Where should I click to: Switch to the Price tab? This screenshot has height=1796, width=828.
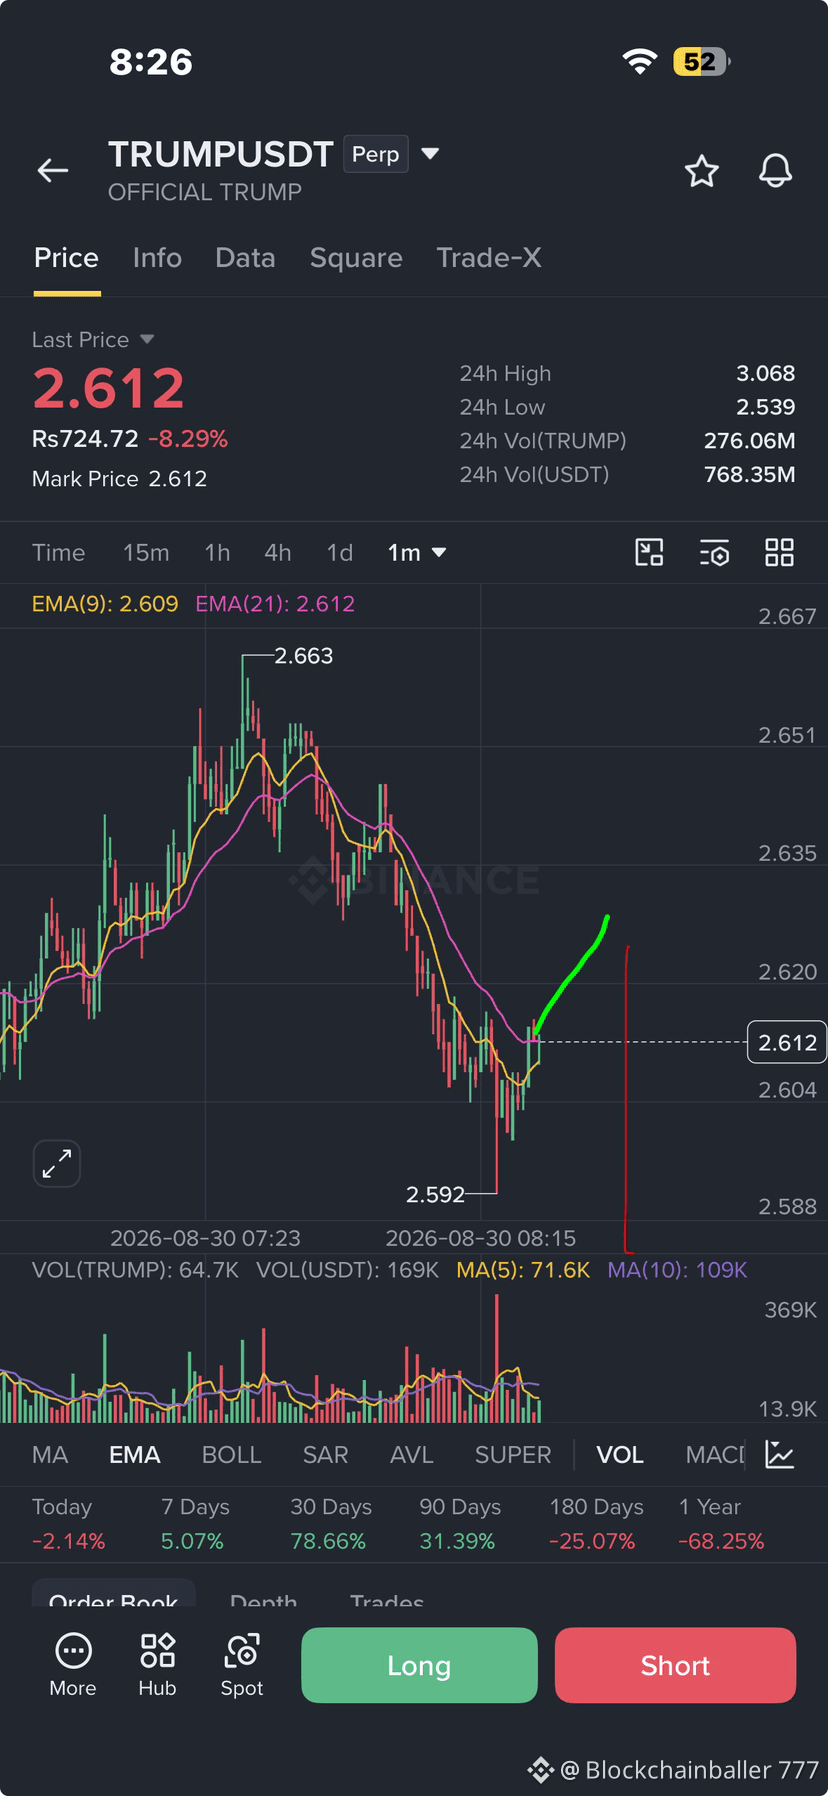click(x=67, y=258)
